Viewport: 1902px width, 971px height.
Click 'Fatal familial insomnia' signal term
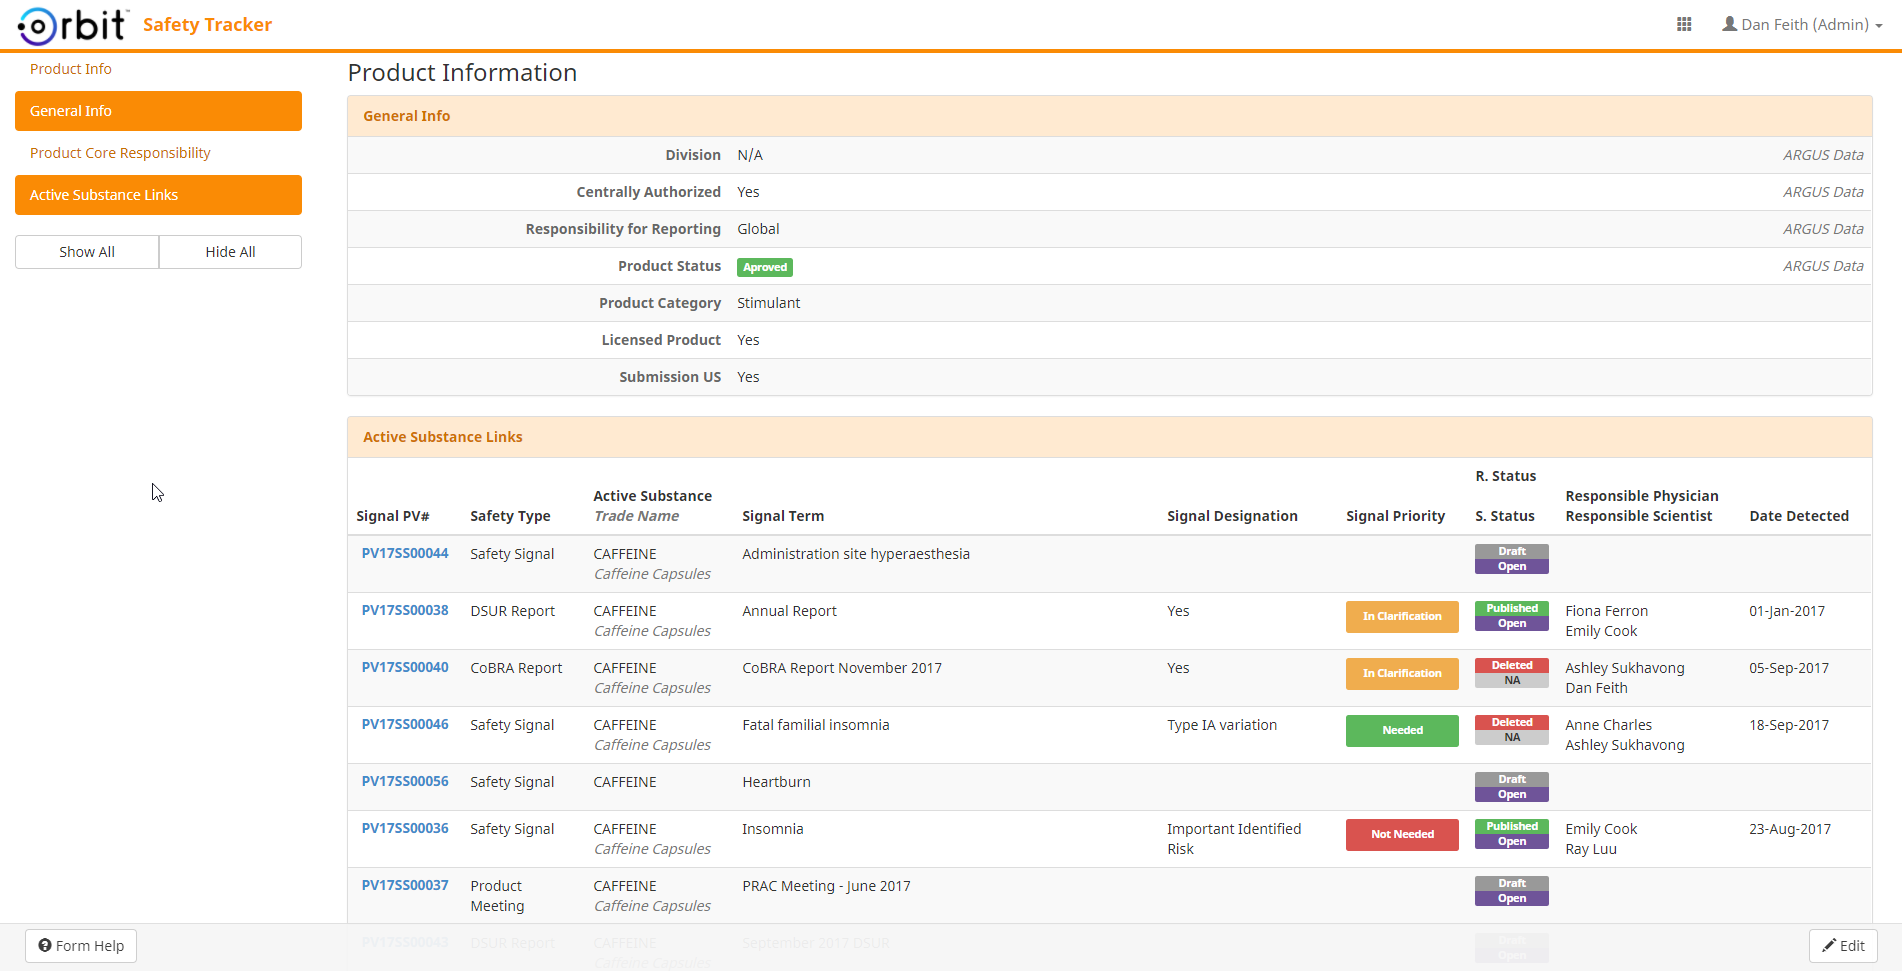(816, 725)
